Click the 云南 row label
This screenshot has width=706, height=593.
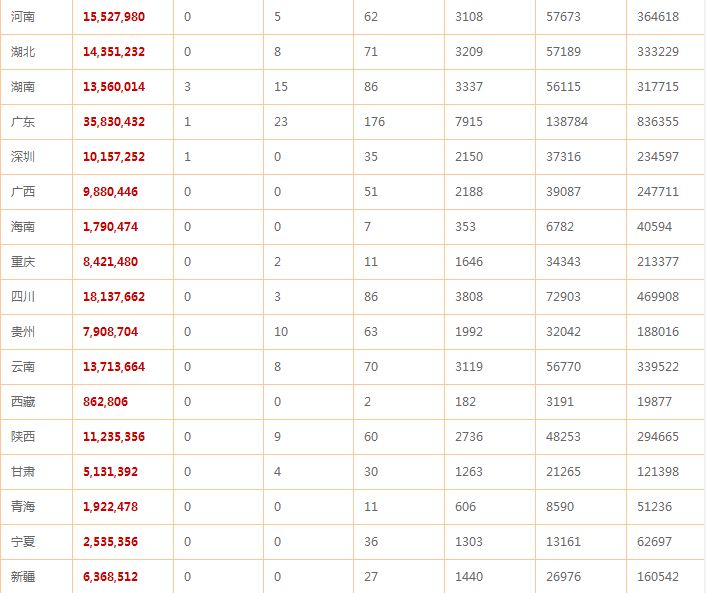(x=23, y=367)
